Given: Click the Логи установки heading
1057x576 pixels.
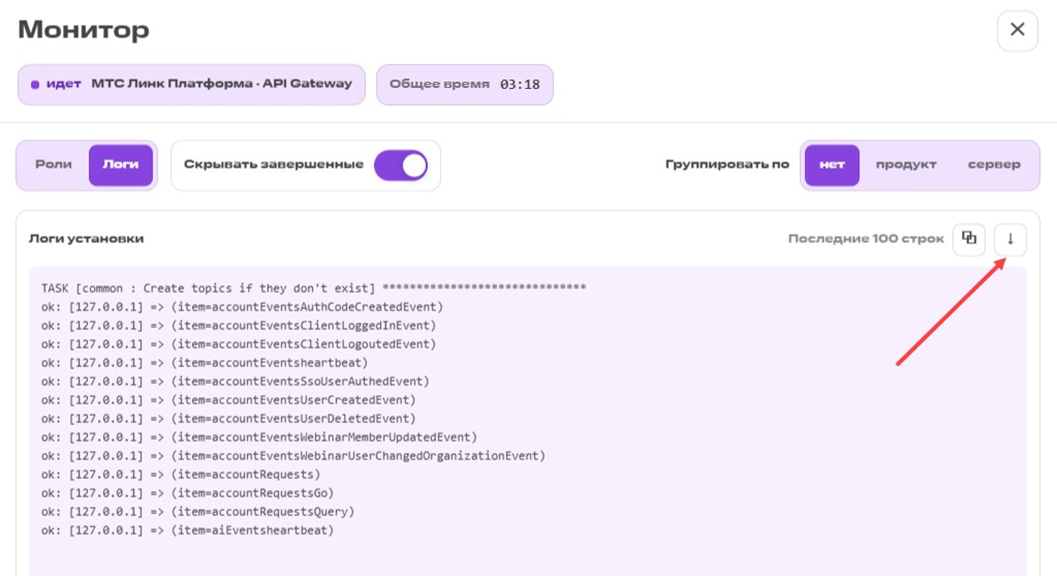Looking at the screenshot, I should [x=86, y=239].
